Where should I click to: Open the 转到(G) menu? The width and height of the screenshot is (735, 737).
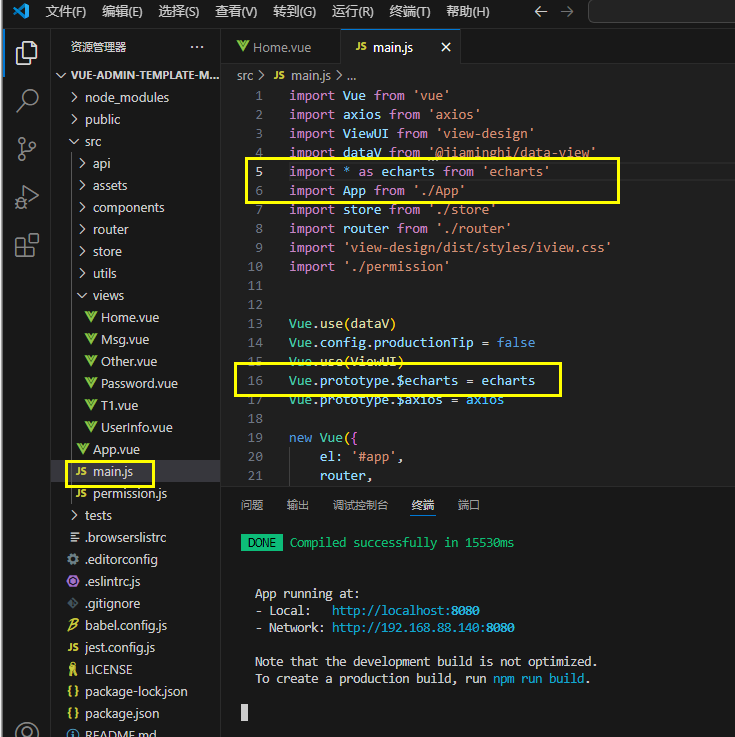pyautogui.click(x=294, y=11)
